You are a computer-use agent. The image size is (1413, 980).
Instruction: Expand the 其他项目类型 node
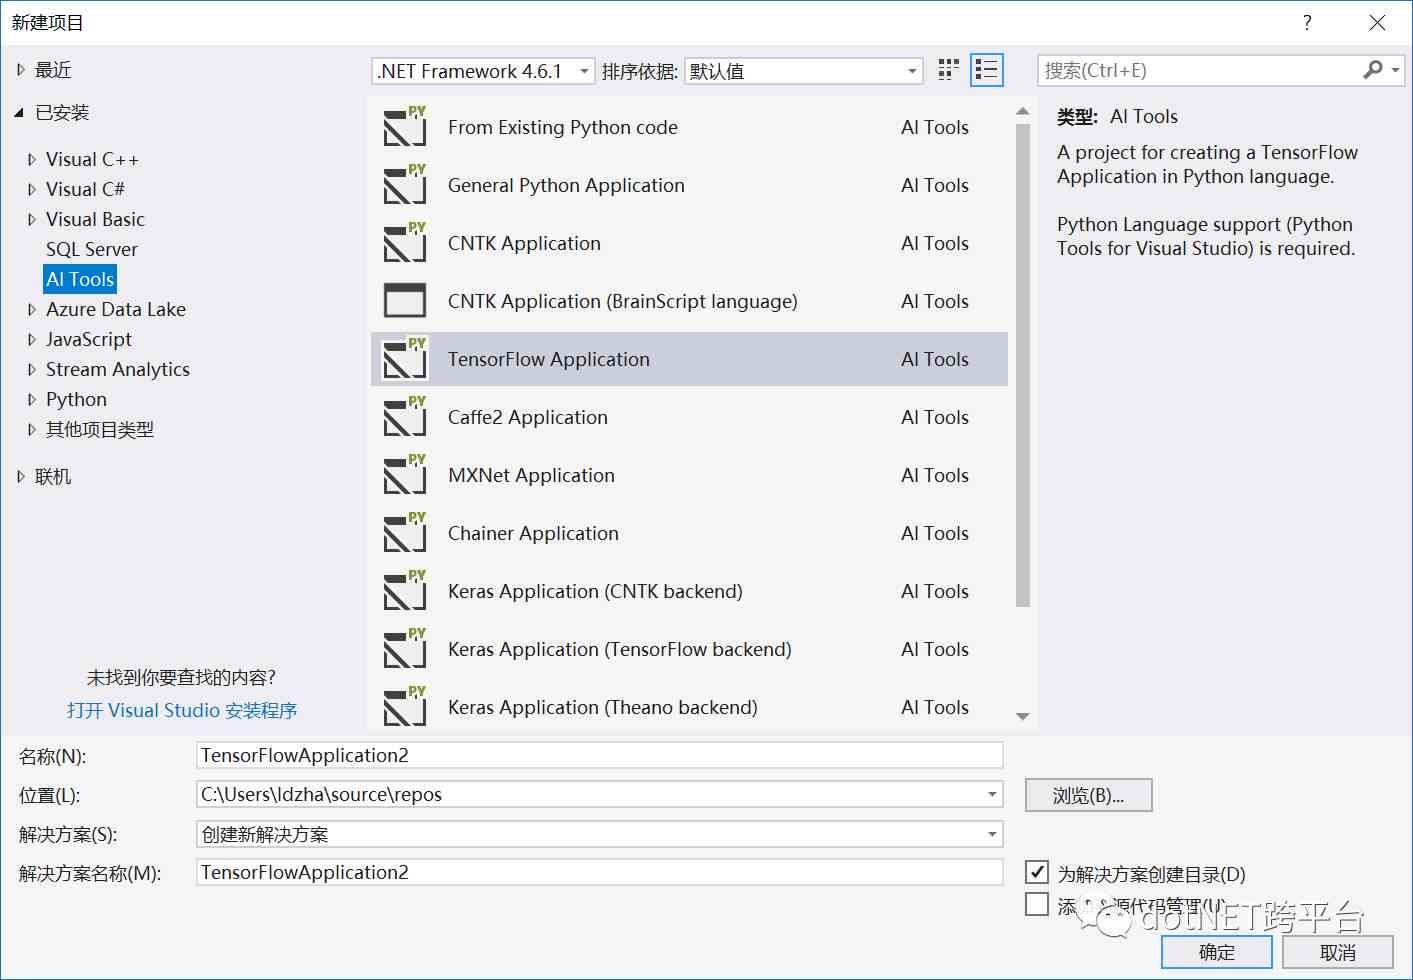[32, 430]
